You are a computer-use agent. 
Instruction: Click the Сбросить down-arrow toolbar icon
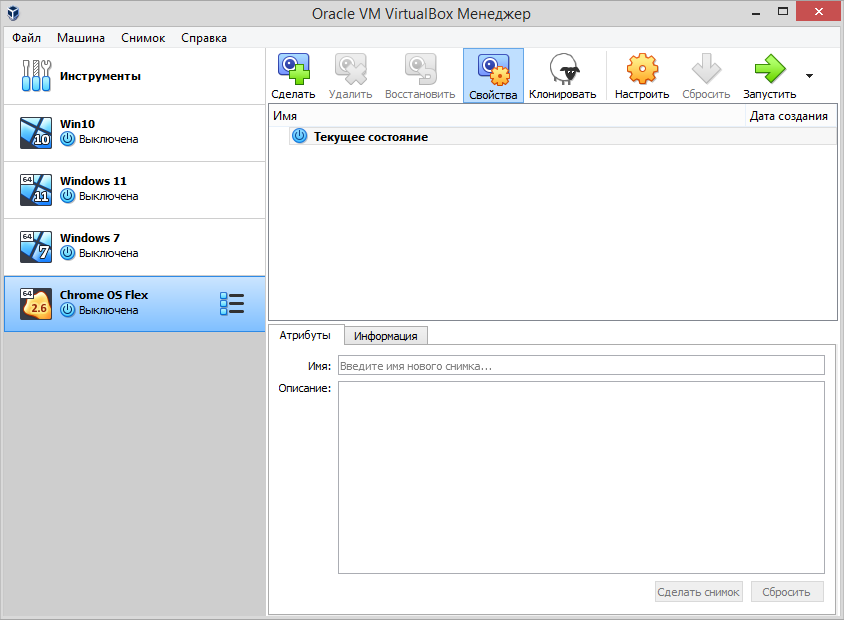[x=706, y=69]
